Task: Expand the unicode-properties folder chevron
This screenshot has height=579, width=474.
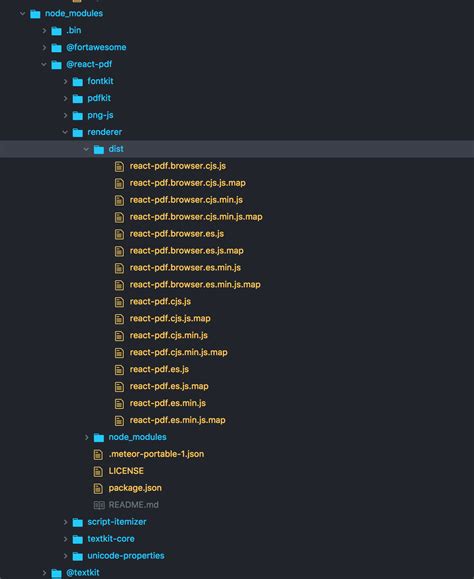Action: 65,556
